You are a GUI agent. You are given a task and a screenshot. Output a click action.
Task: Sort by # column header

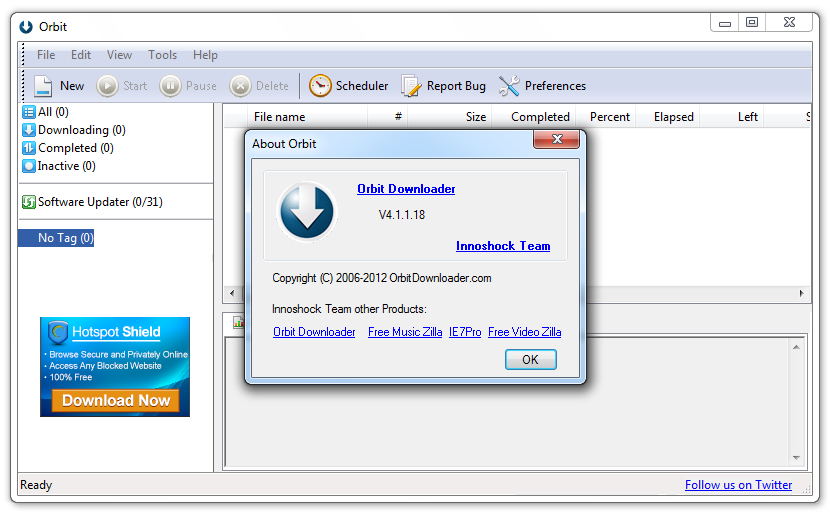tap(398, 117)
